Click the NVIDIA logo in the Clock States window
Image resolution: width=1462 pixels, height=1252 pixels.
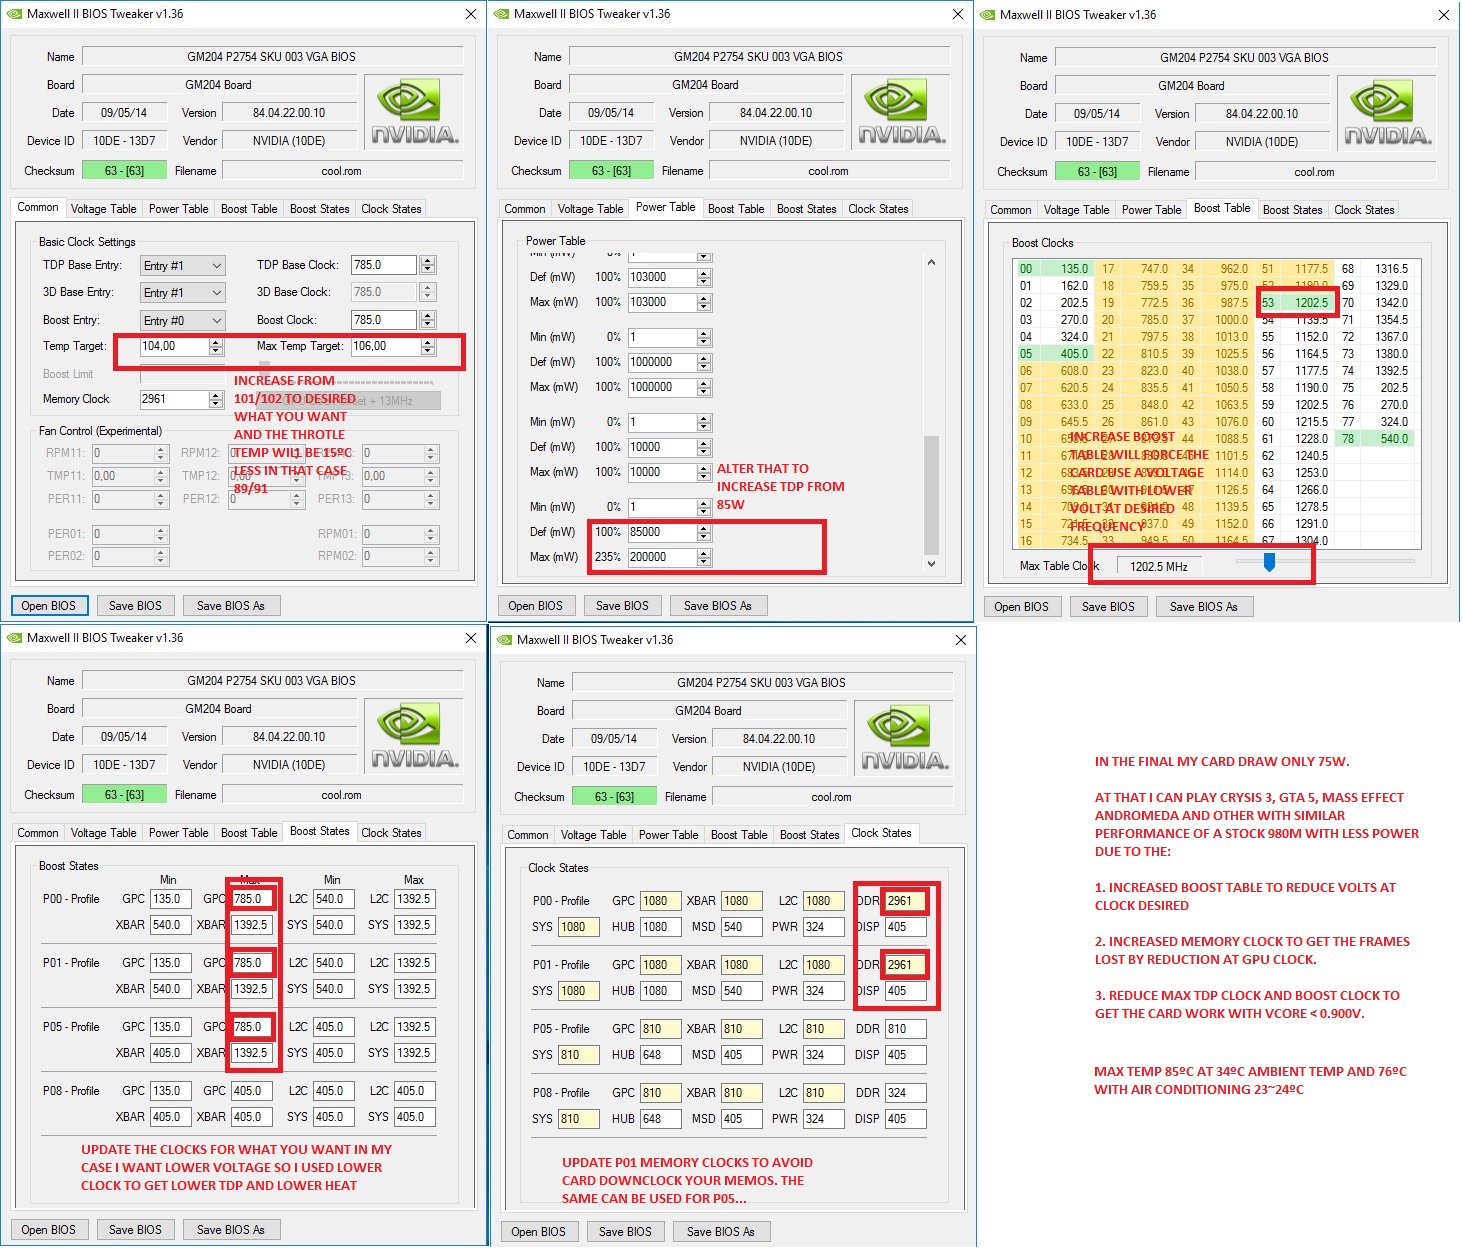[x=904, y=738]
